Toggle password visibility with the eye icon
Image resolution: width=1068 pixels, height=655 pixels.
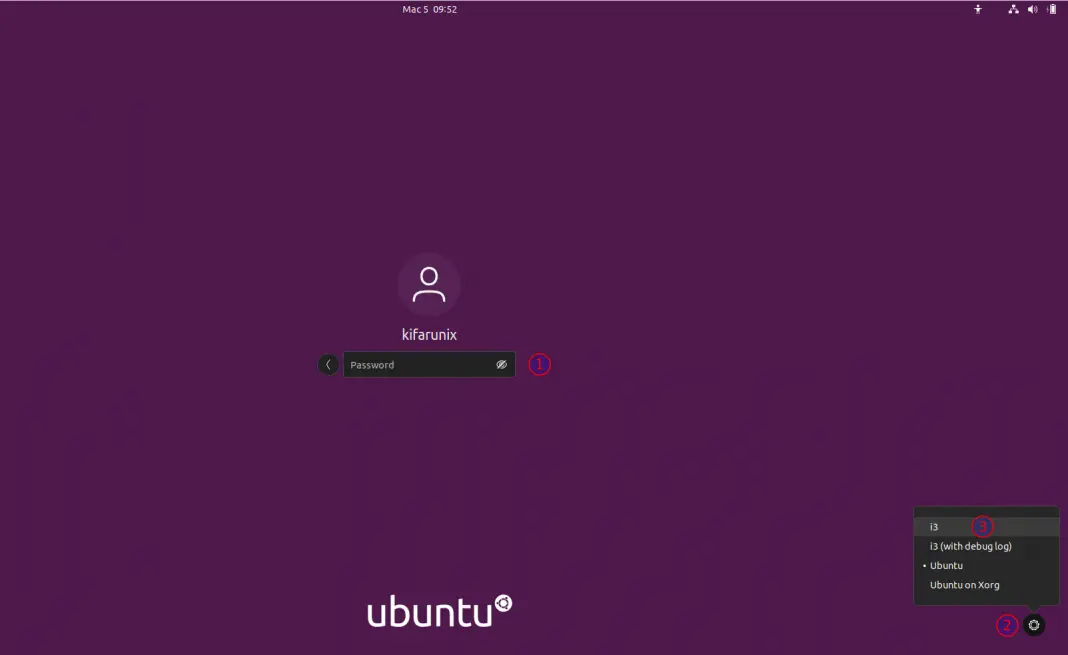[500, 364]
